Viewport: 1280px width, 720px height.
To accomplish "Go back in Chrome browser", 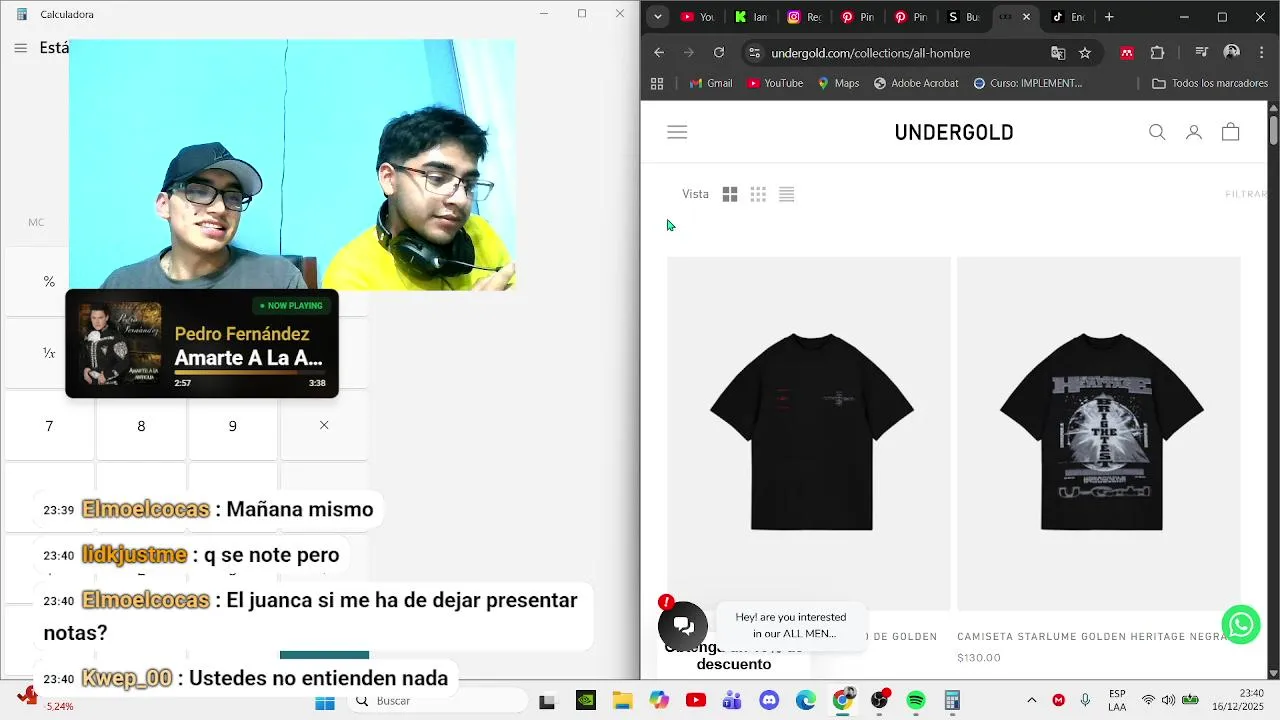I will click(x=659, y=53).
